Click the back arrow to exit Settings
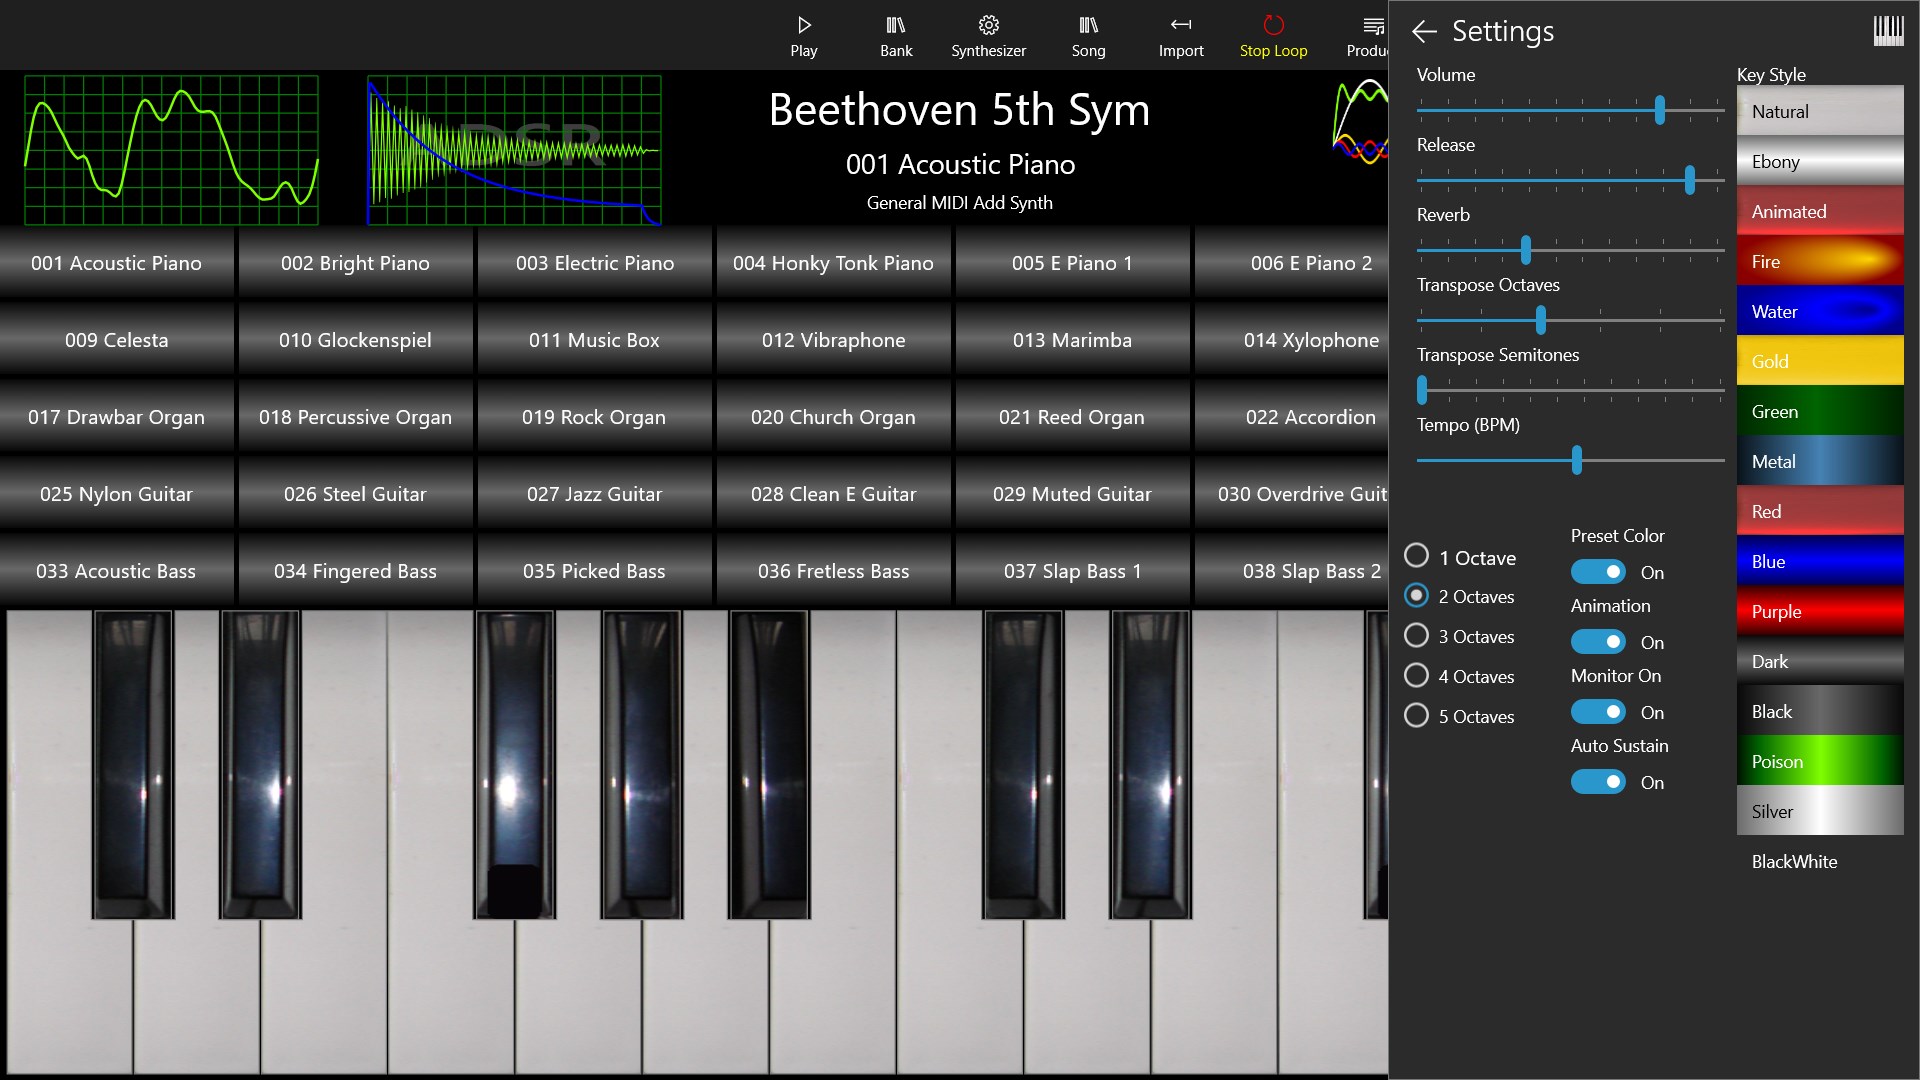 click(1424, 31)
